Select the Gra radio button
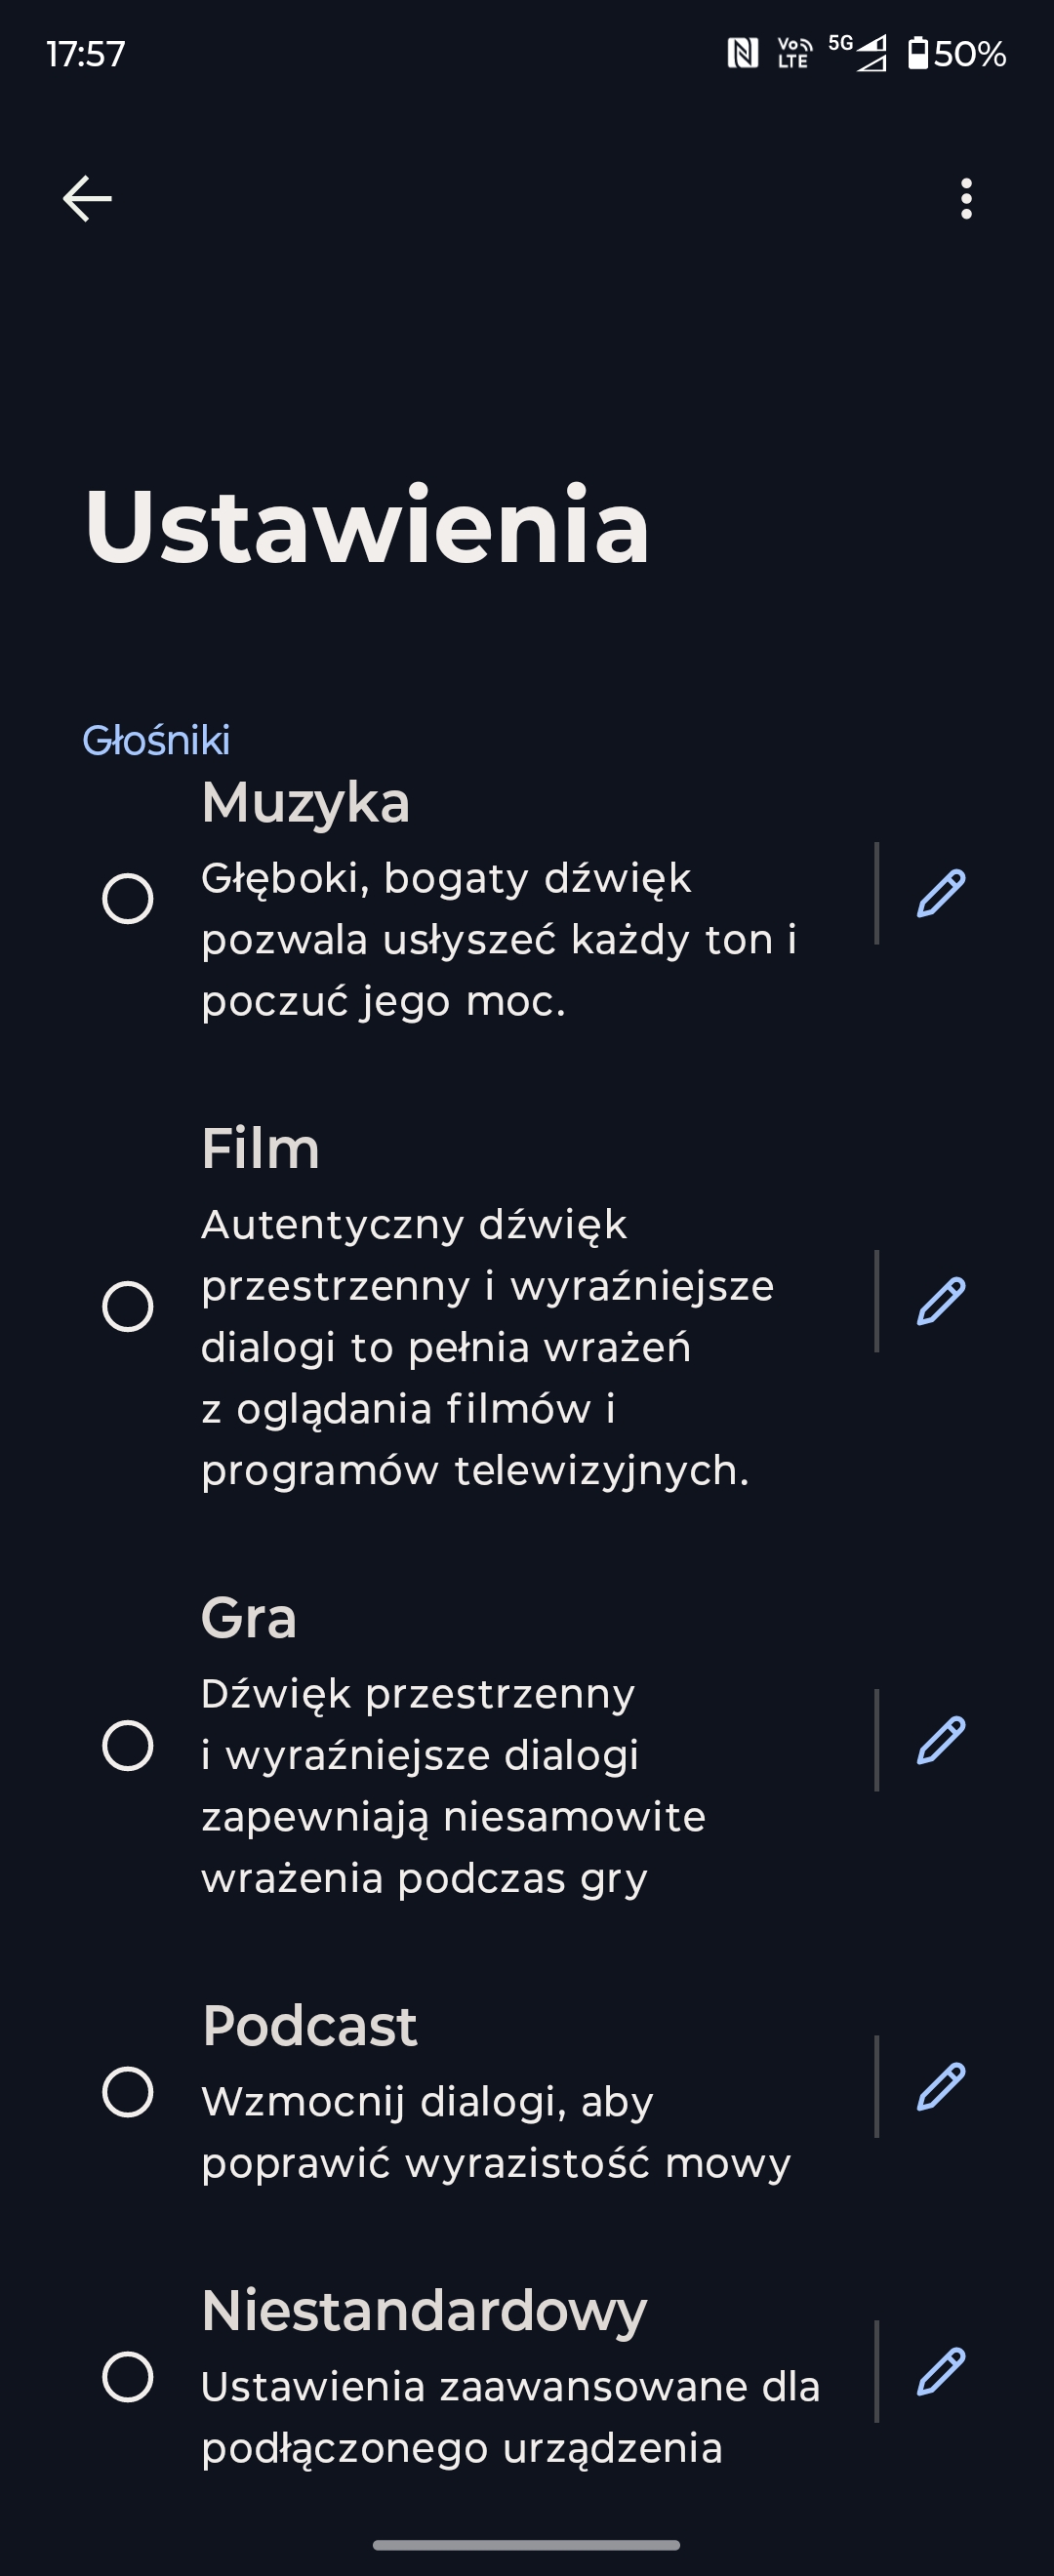This screenshot has height=2576, width=1054. [128, 1745]
